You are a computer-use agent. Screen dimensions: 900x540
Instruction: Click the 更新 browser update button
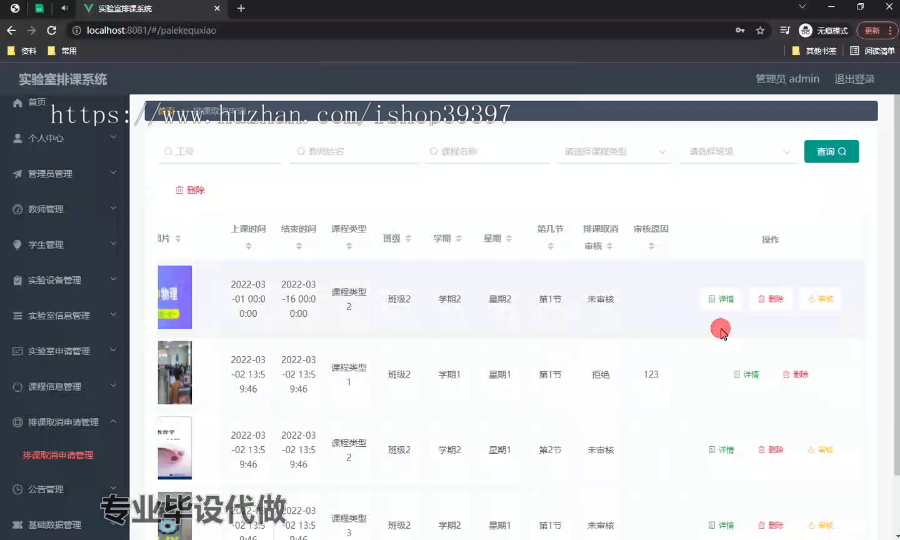pos(877,30)
